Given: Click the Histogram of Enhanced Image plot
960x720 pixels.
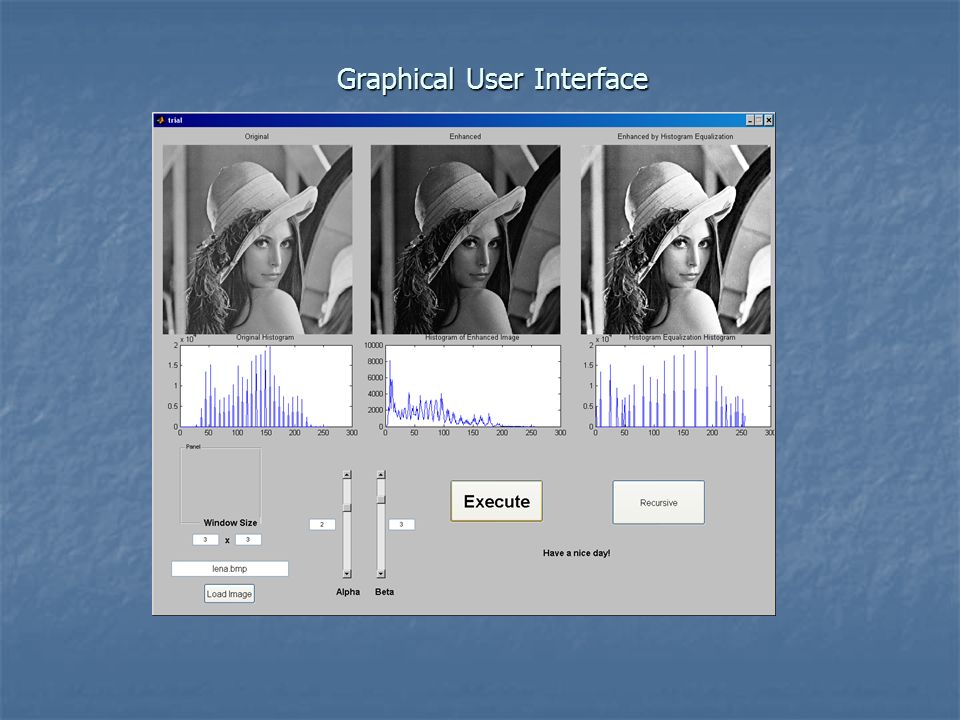Looking at the screenshot, I should [473, 386].
